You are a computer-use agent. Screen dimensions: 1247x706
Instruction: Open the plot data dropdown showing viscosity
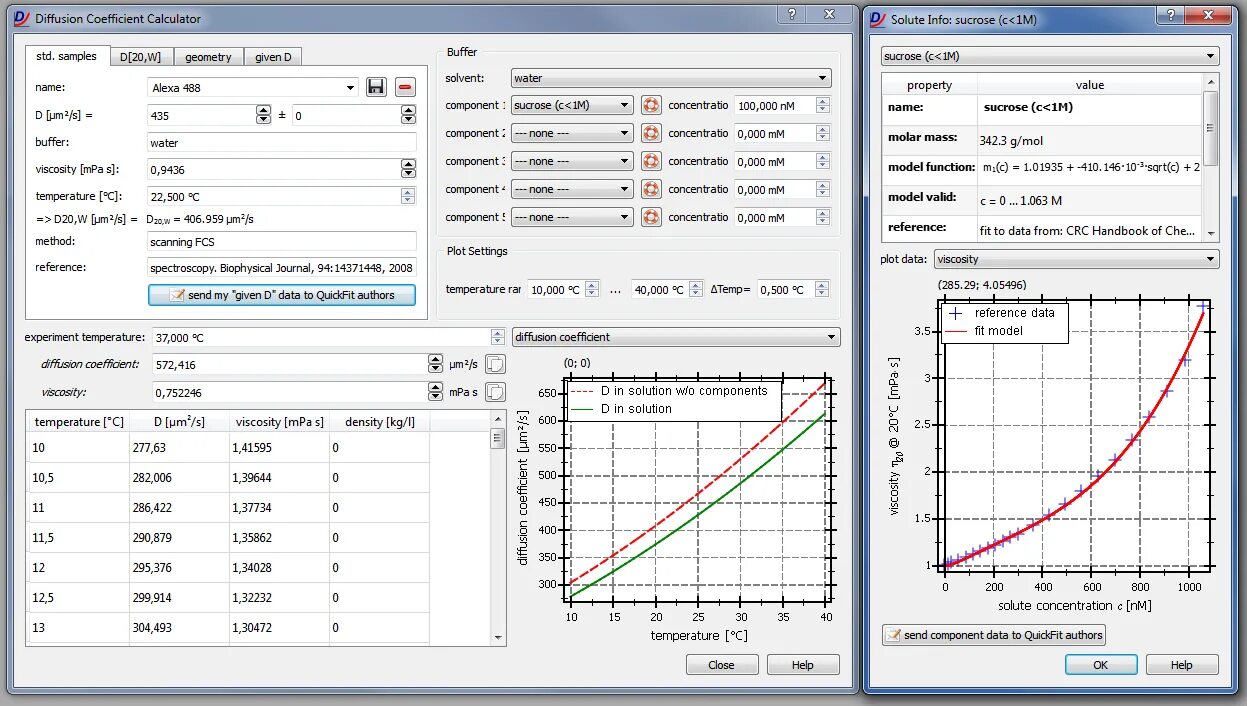point(1076,259)
